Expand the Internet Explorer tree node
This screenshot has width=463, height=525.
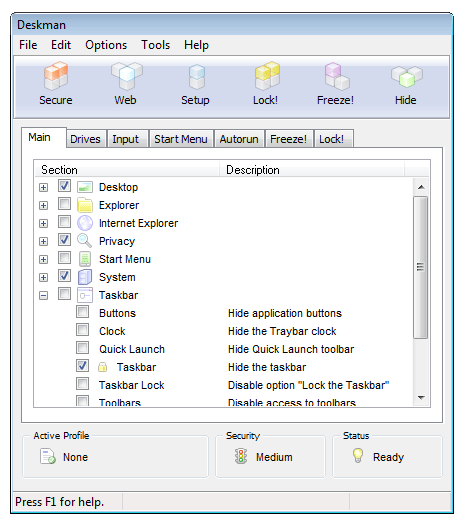click(43, 223)
